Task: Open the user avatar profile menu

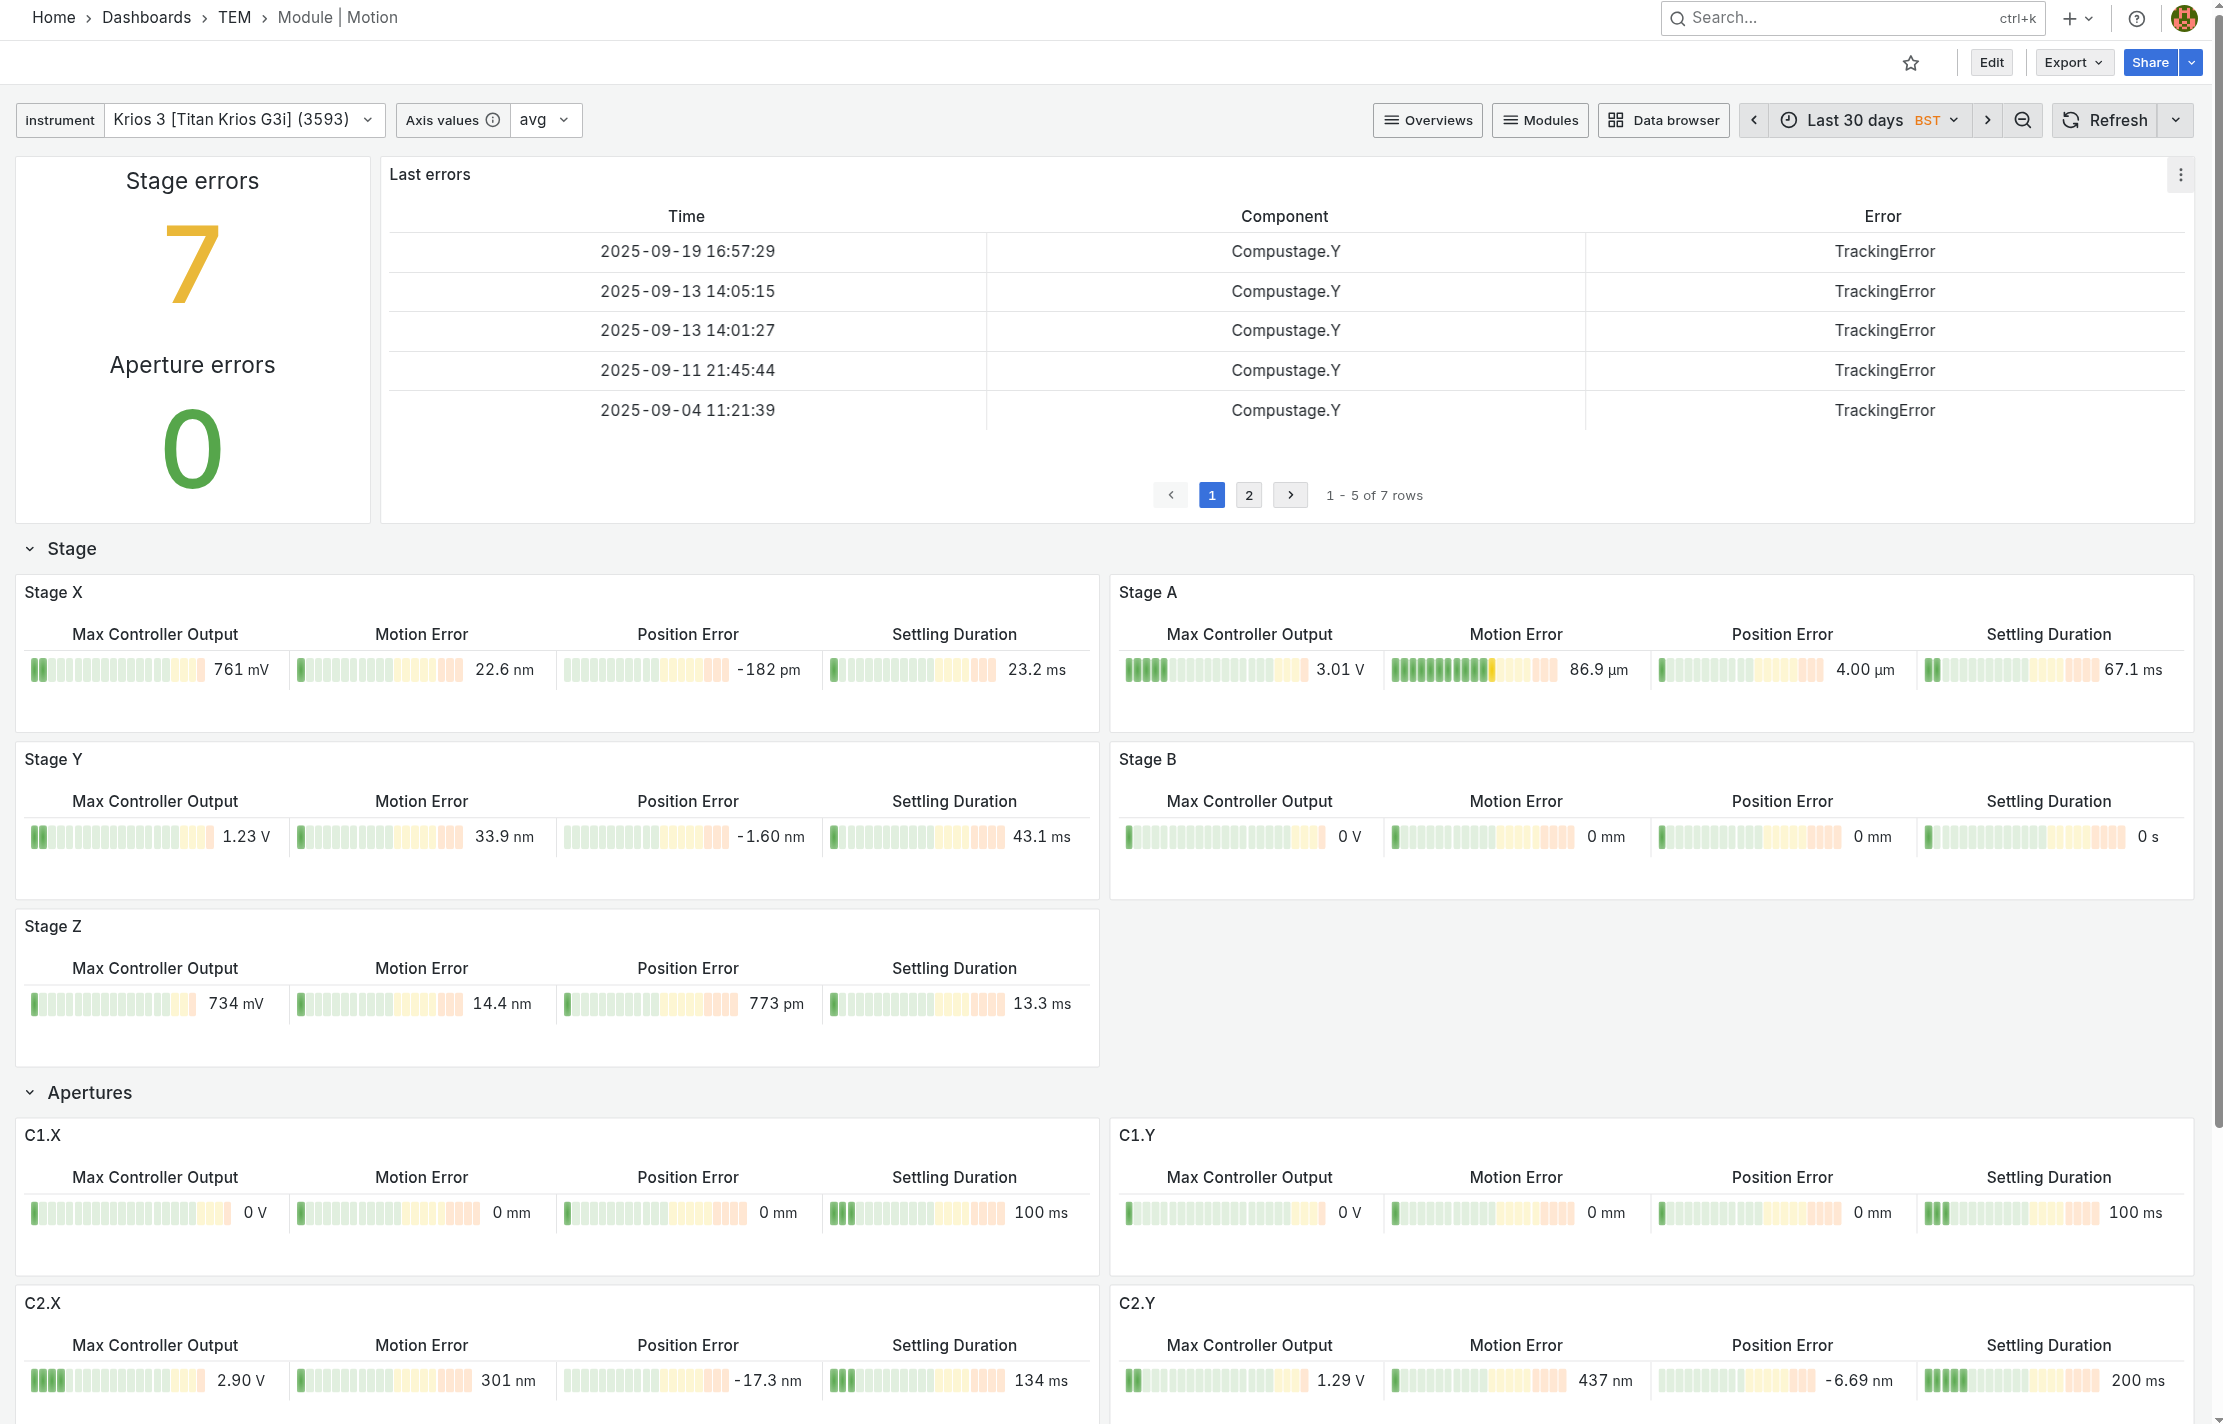Action: tap(2184, 18)
